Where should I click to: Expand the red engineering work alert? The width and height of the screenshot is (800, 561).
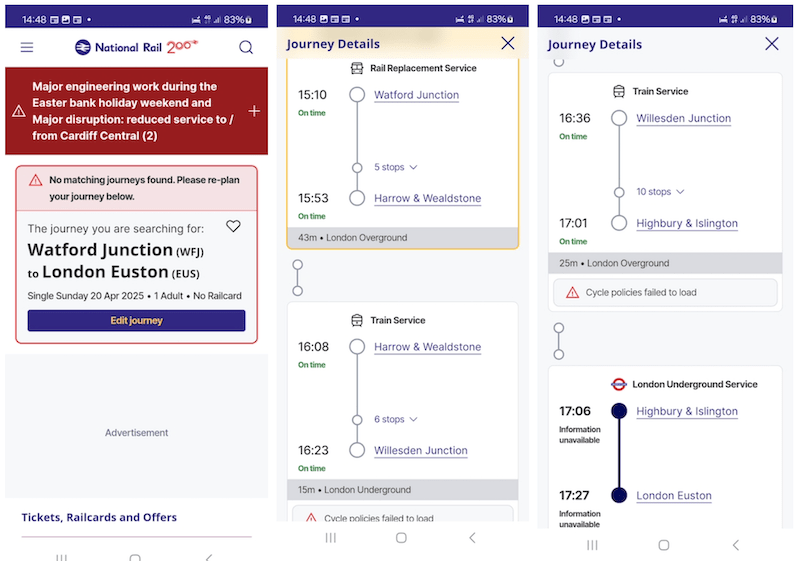254,111
